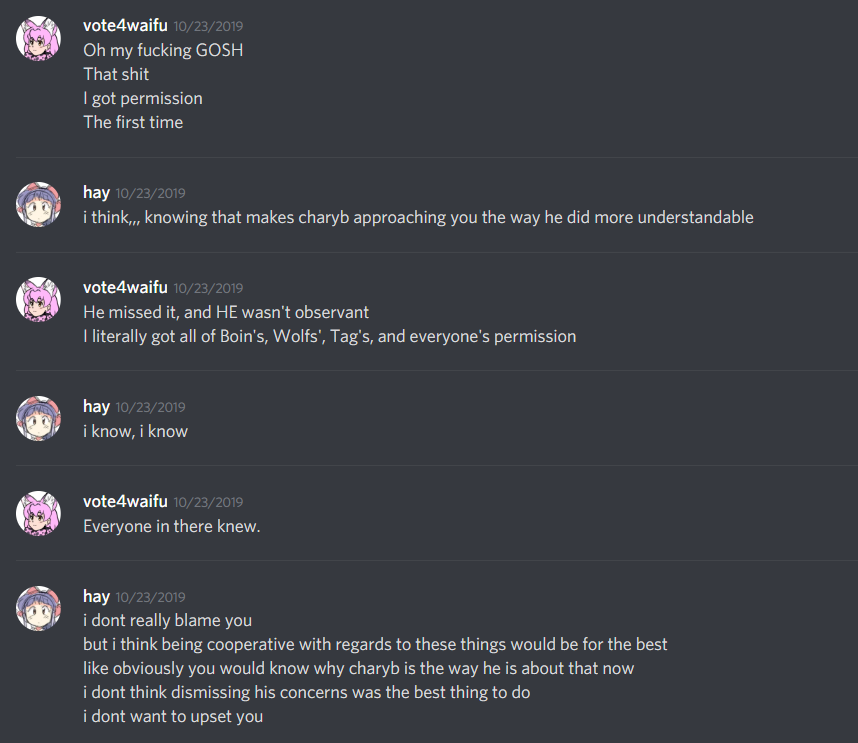Click the 10/23/2019 timestamp on the "Oh my fucking GOSH" post

tap(208, 27)
